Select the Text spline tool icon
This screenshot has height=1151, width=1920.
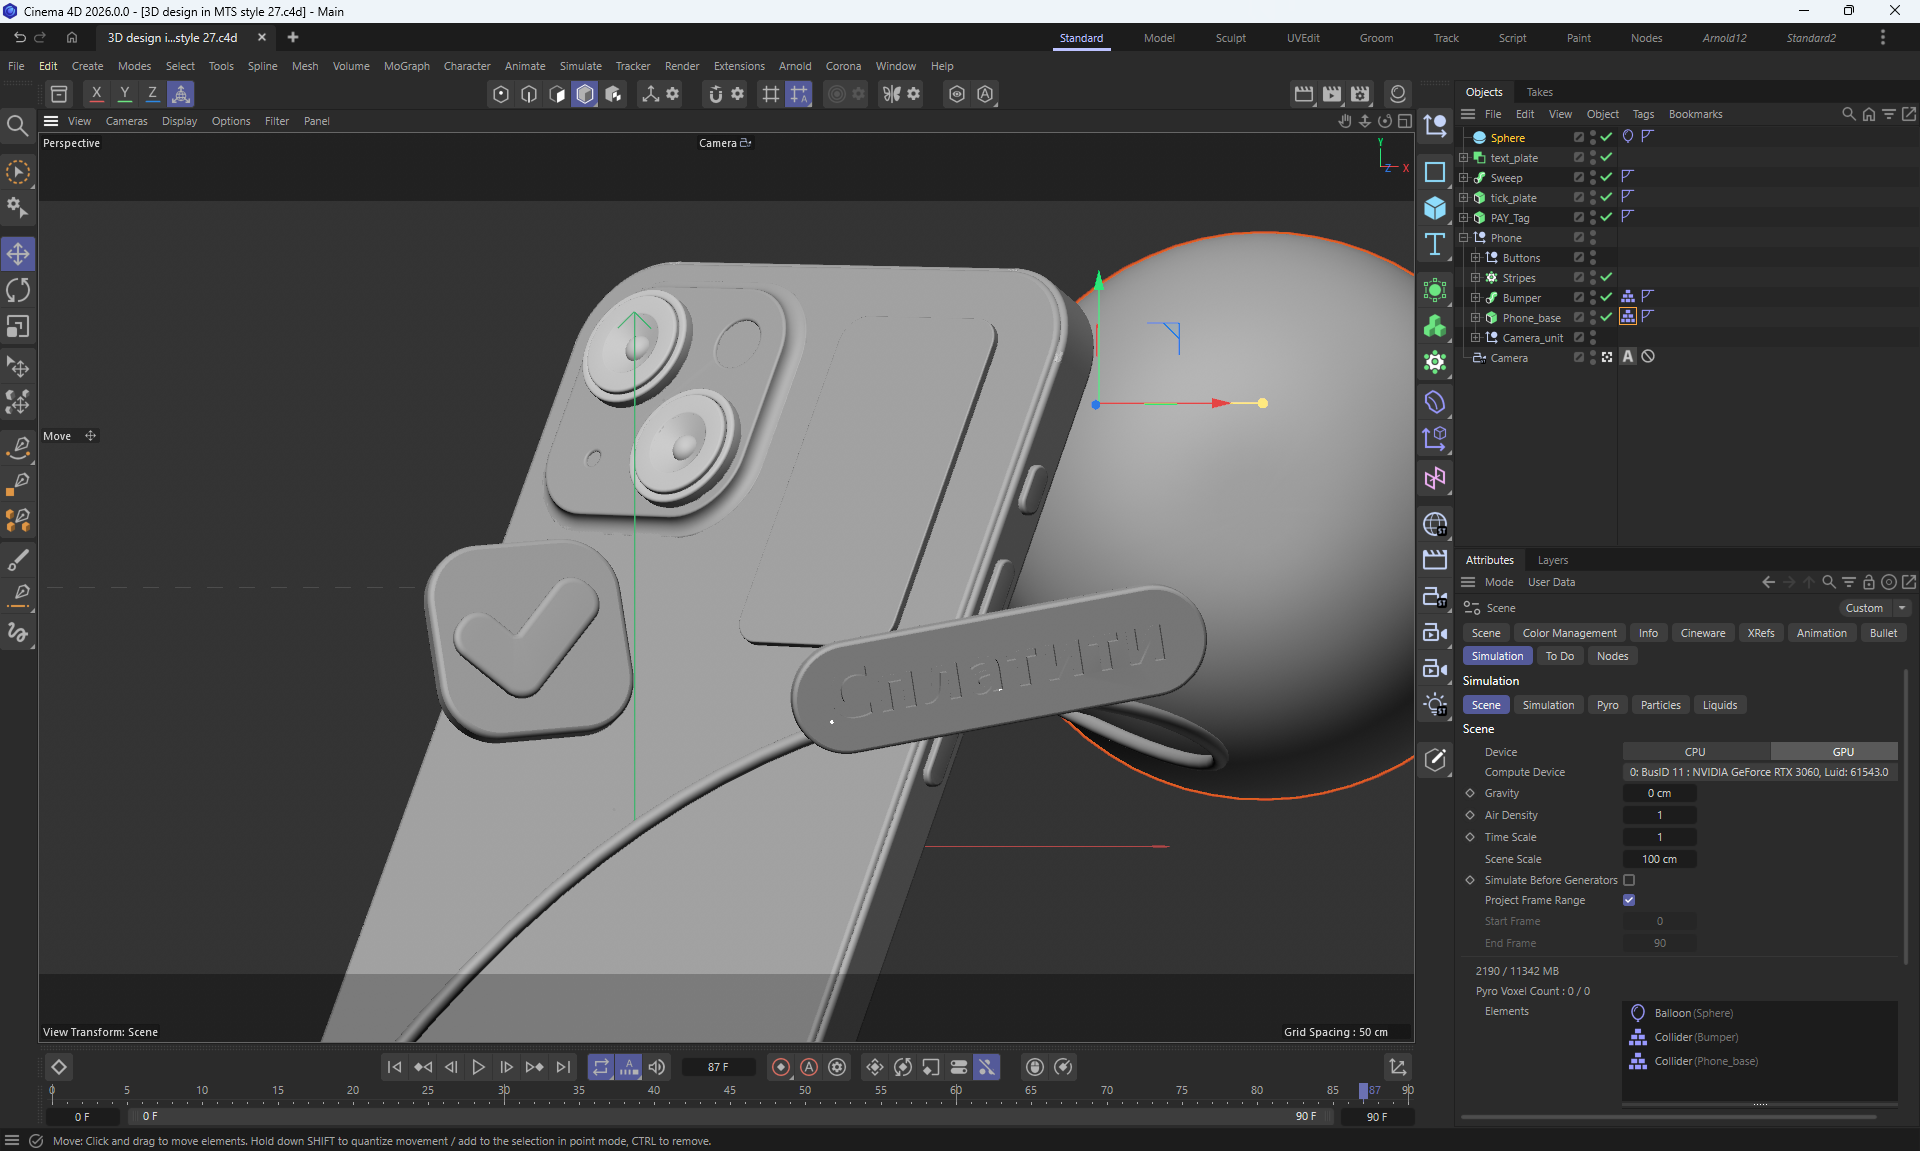click(x=1435, y=244)
